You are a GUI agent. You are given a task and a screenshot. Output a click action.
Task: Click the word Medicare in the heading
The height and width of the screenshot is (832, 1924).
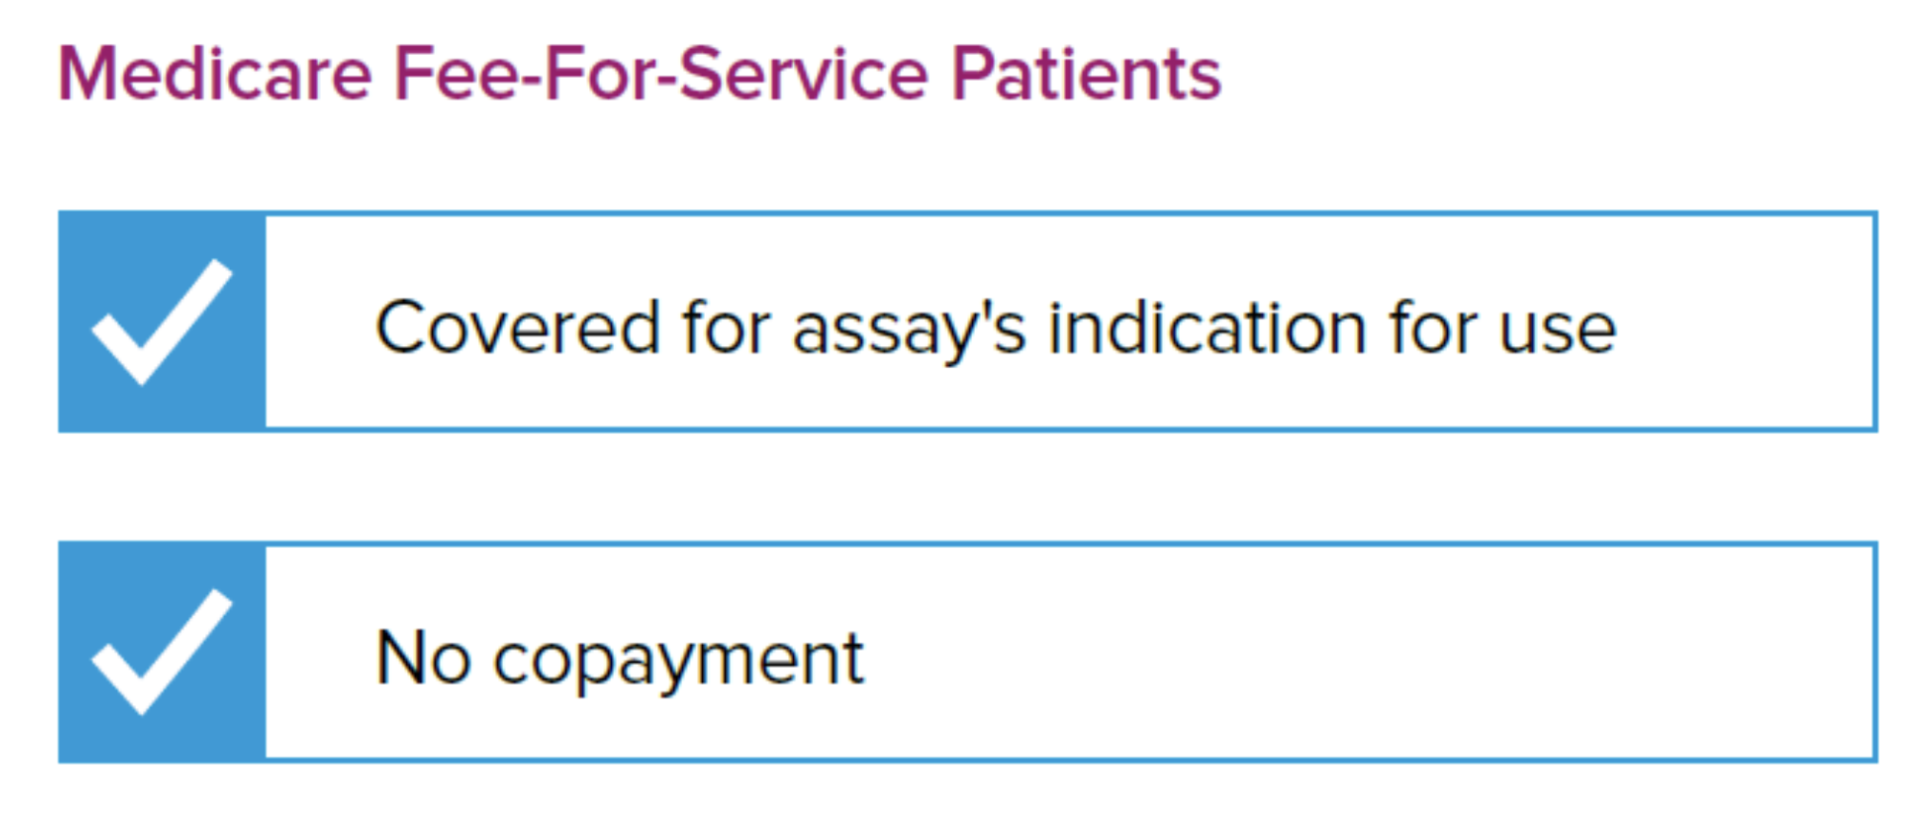(215, 74)
